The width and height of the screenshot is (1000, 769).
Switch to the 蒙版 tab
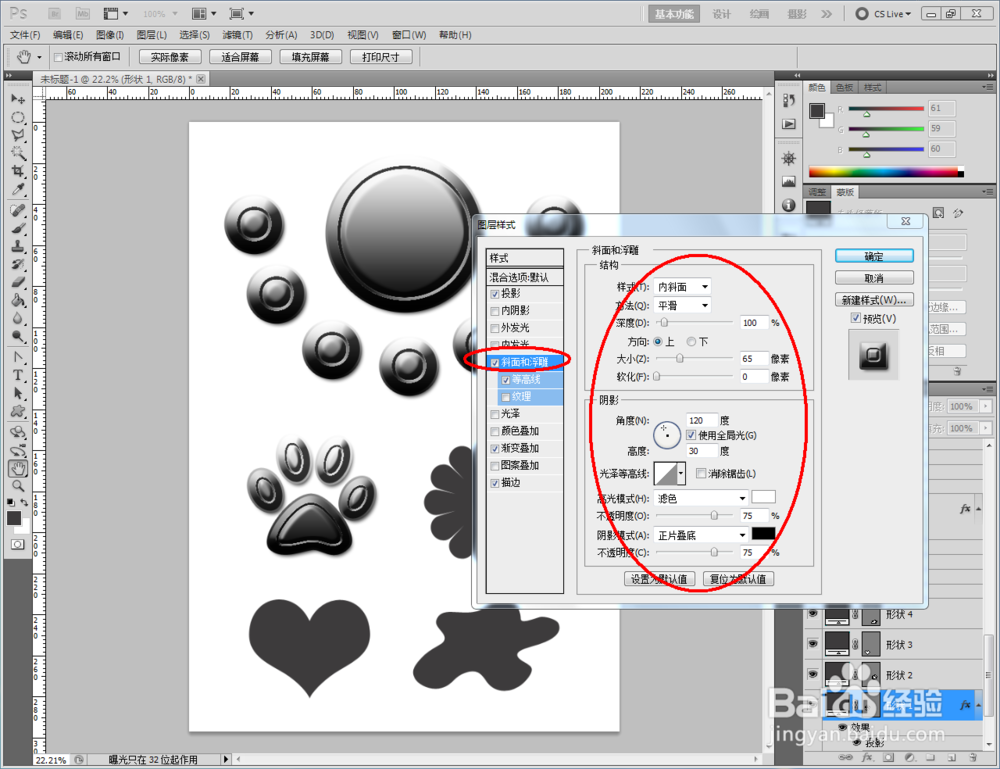[845, 192]
